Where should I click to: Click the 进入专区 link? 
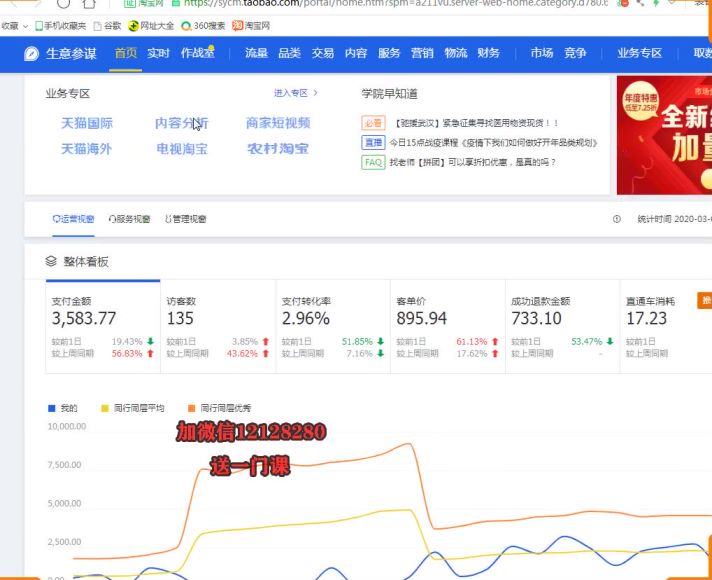[296, 93]
